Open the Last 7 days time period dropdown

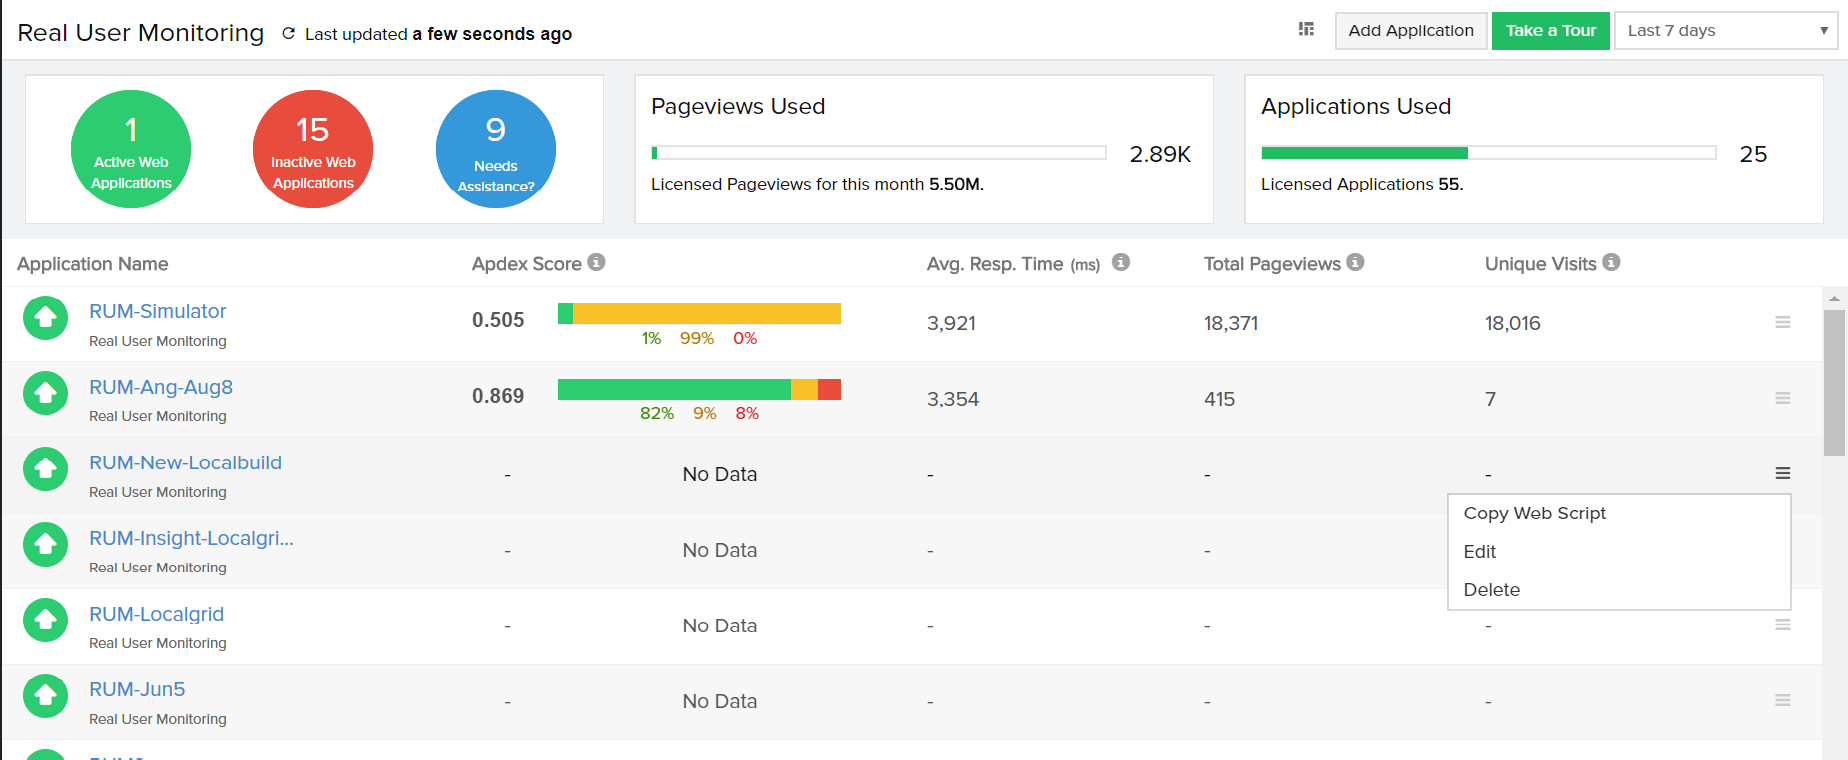tap(1726, 31)
